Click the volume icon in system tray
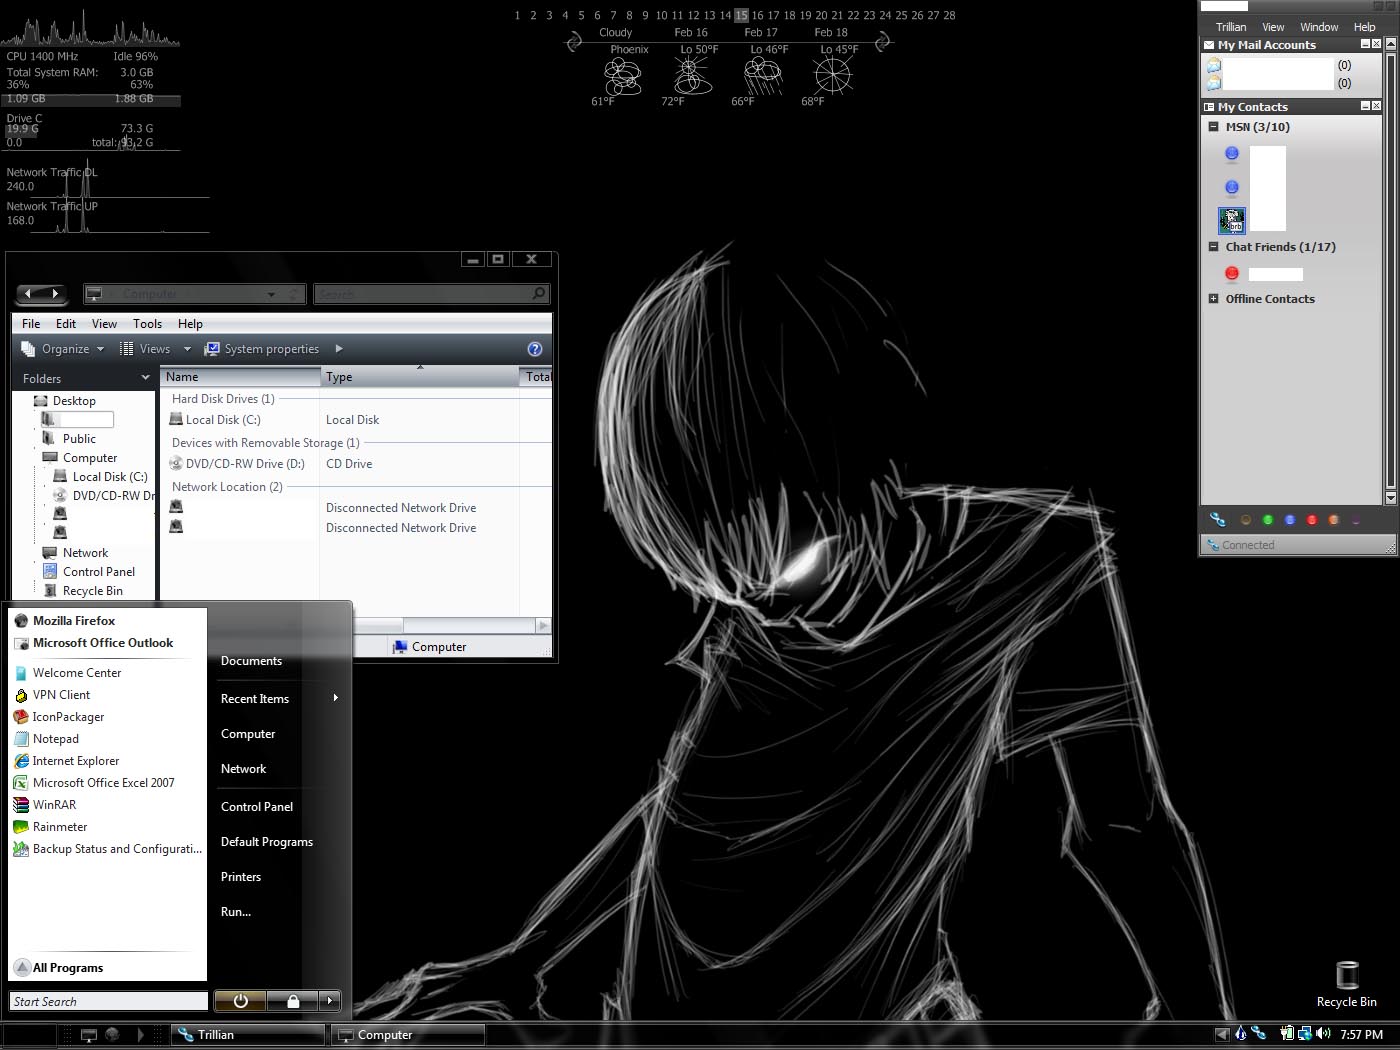This screenshot has height=1050, width=1400. click(x=1323, y=1033)
